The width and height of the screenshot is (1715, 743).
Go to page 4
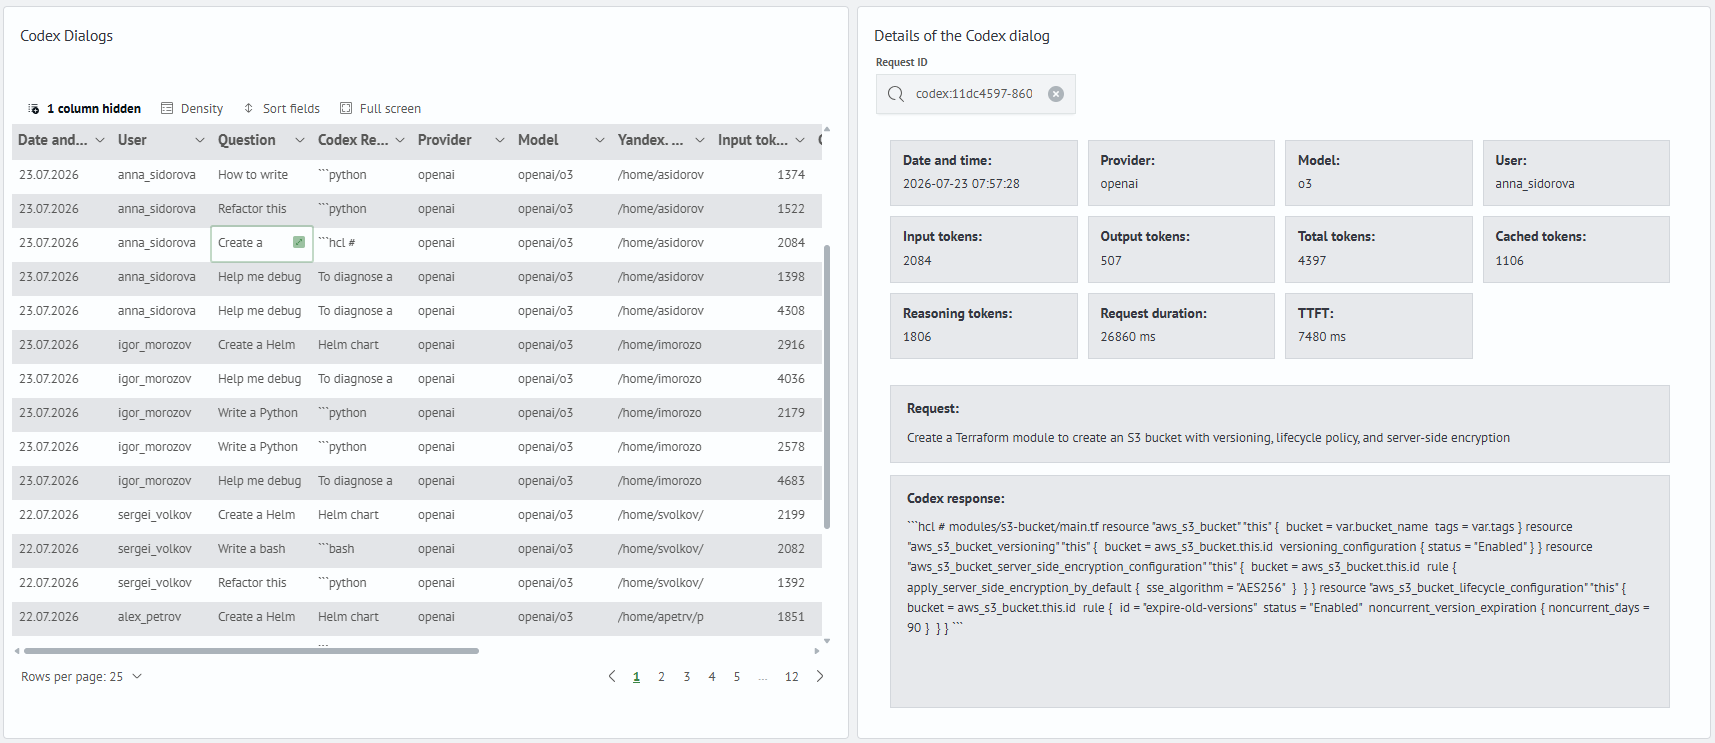click(712, 677)
